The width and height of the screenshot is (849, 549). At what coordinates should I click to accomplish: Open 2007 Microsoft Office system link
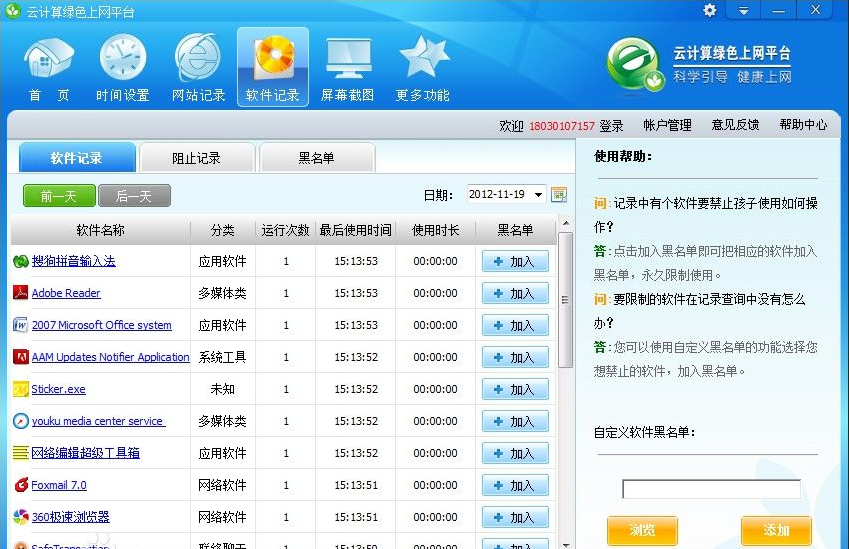click(102, 325)
